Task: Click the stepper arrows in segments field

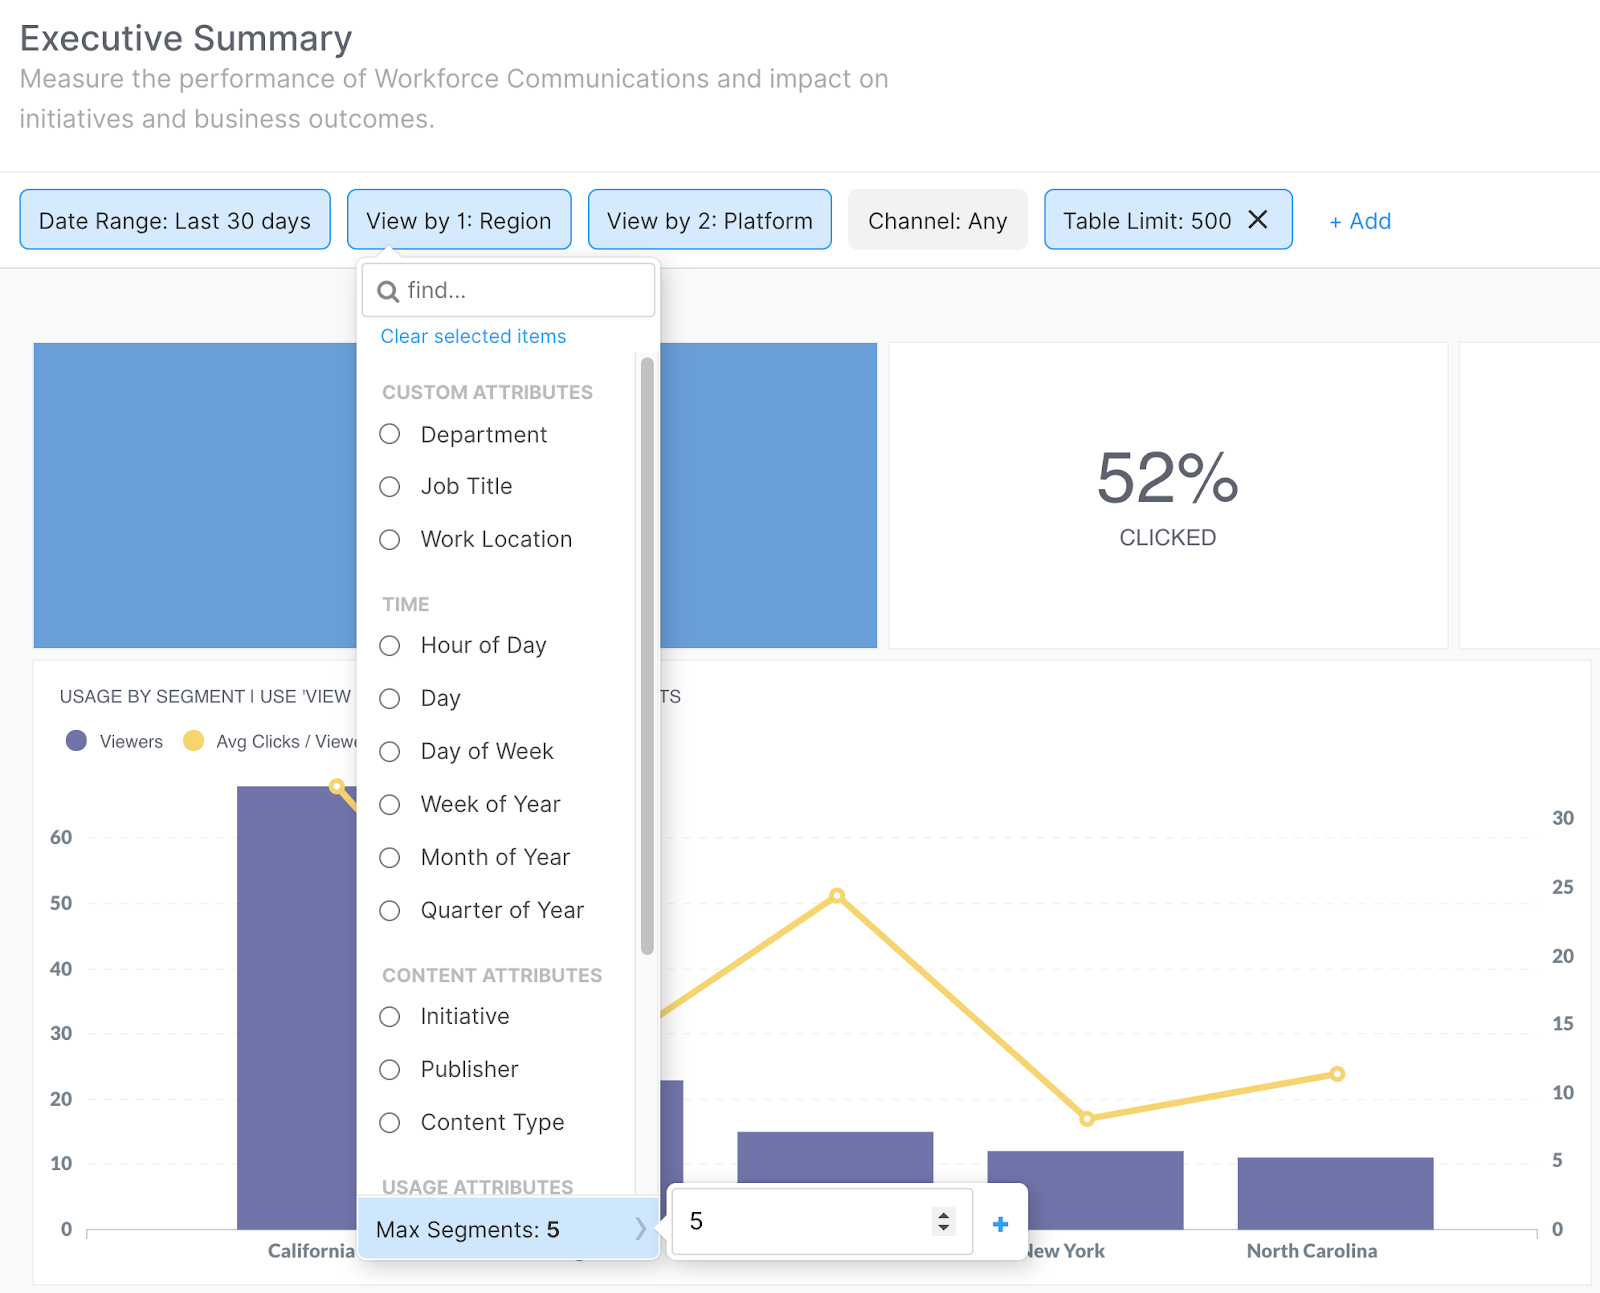Action: pos(943,1221)
